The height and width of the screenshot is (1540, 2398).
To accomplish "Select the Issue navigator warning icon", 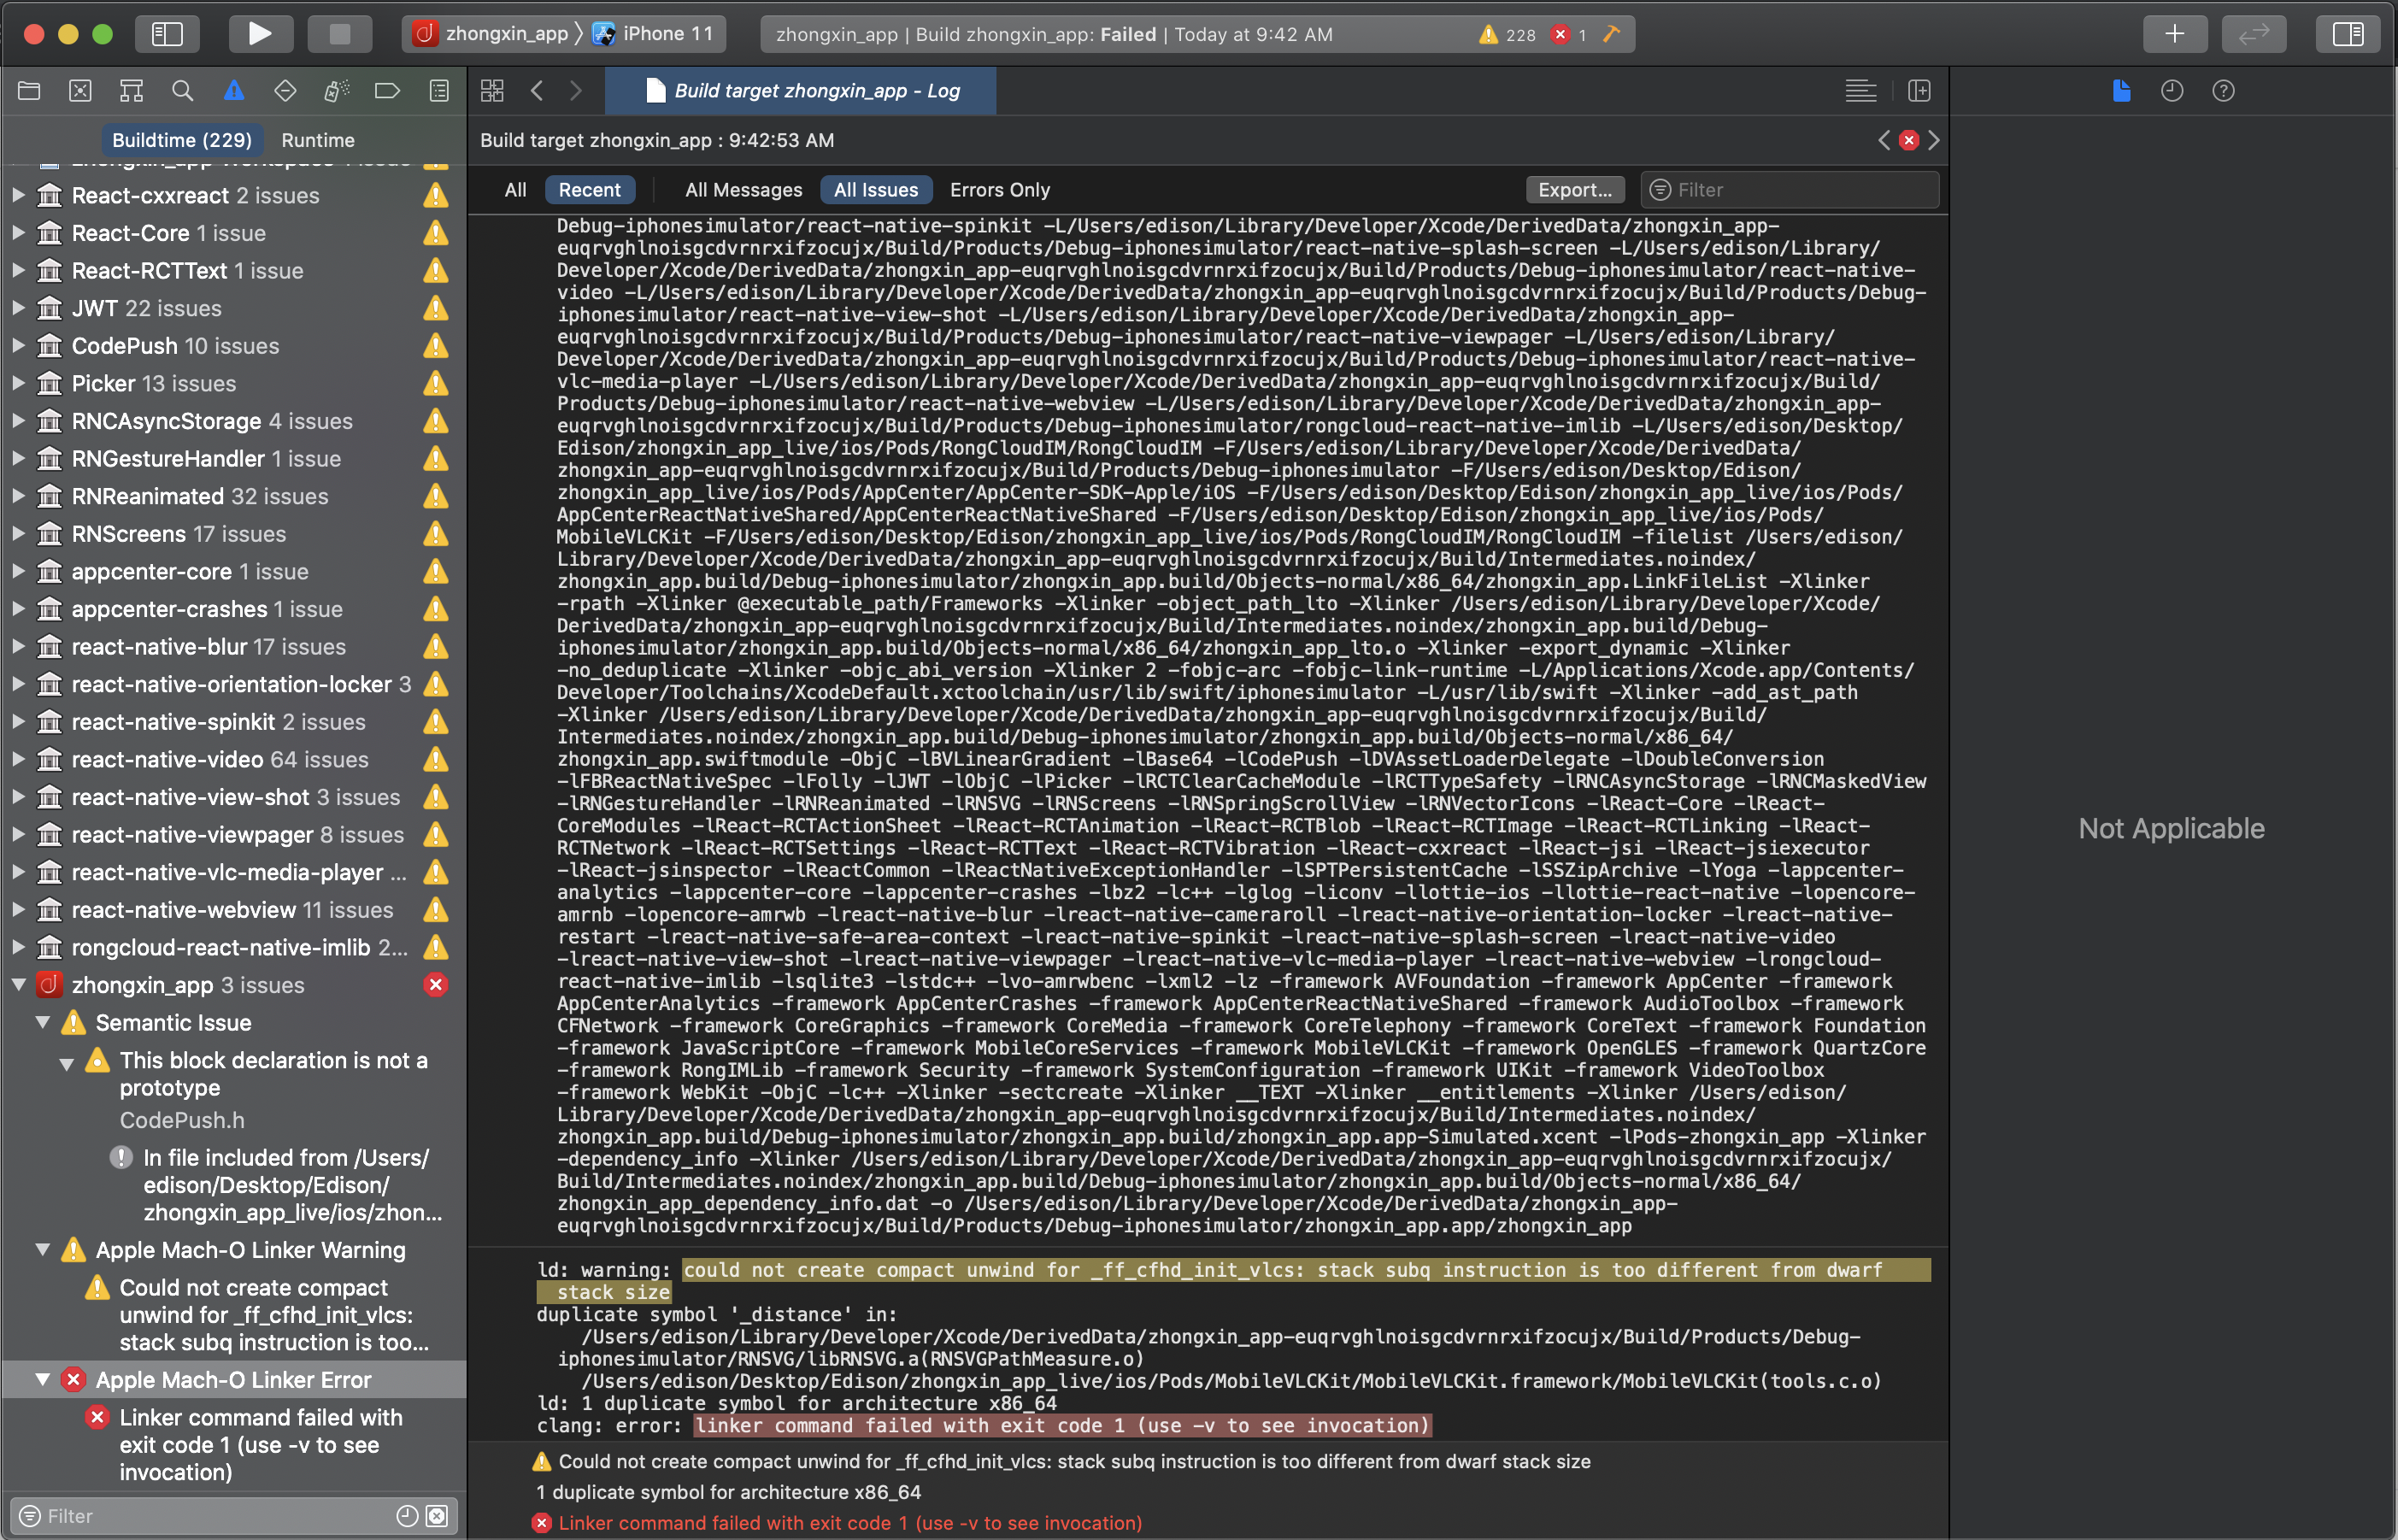I will pyautogui.click(x=233, y=91).
